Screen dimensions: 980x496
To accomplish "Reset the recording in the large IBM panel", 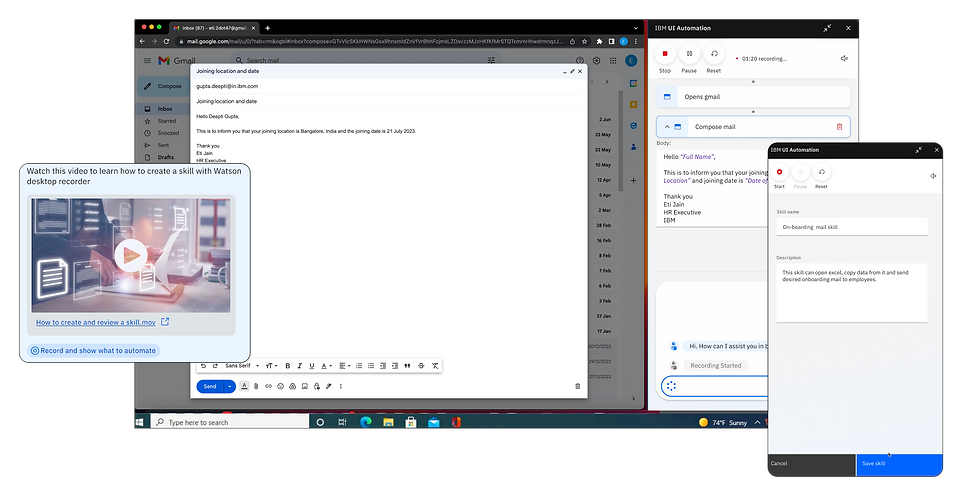I will [714, 54].
